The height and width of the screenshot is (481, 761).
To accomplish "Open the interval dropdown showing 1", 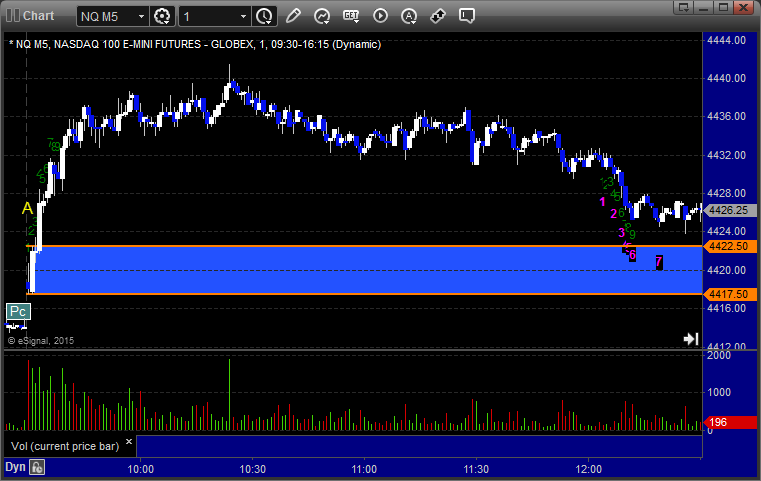I will click(243, 16).
